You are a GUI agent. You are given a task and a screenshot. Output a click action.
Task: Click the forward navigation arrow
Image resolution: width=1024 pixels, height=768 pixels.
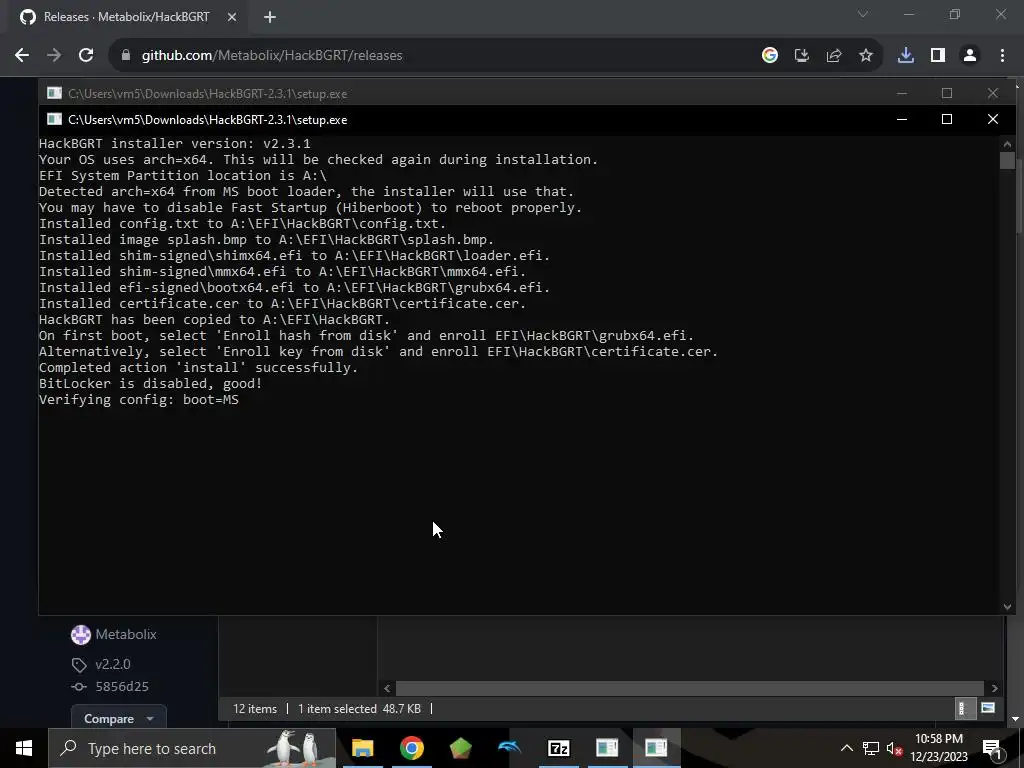pyautogui.click(x=54, y=56)
